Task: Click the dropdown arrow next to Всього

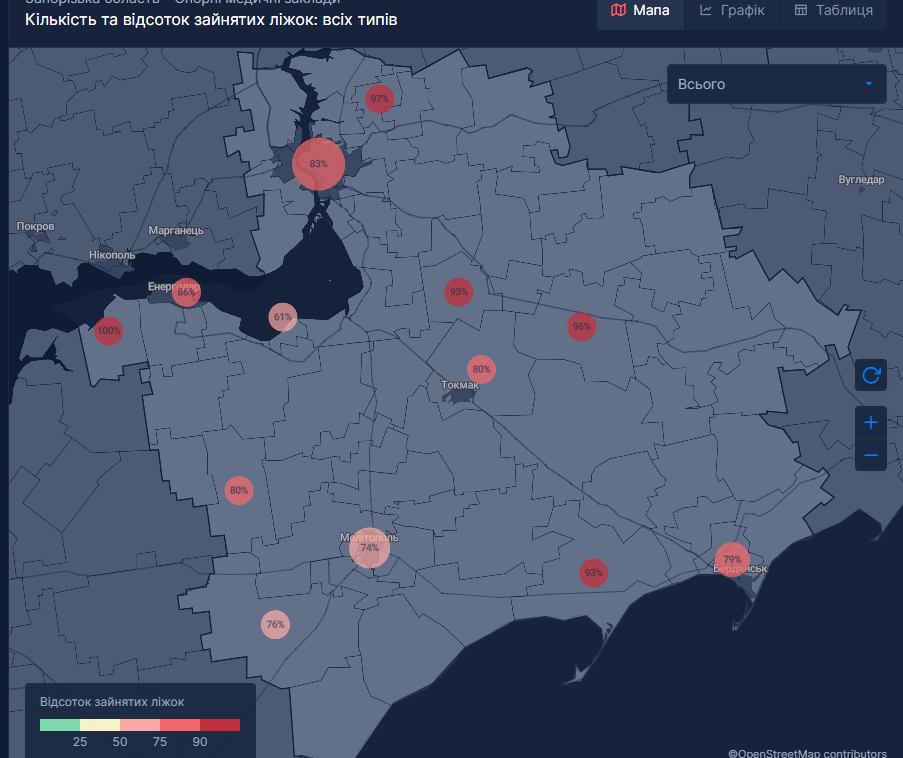Action: [x=869, y=84]
